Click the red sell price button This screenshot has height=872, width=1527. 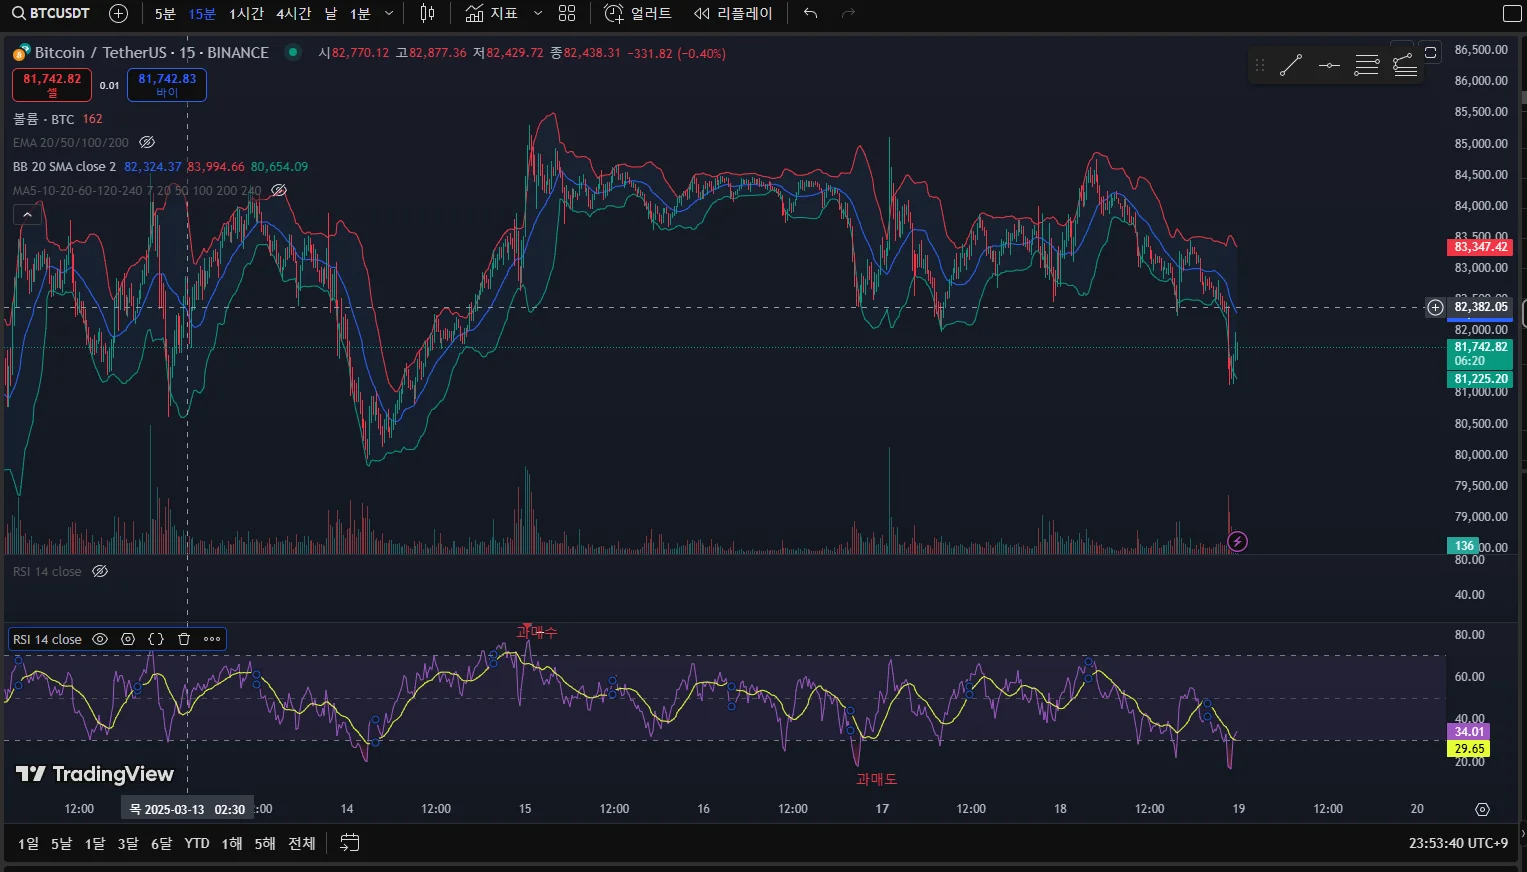[x=52, y=85]
